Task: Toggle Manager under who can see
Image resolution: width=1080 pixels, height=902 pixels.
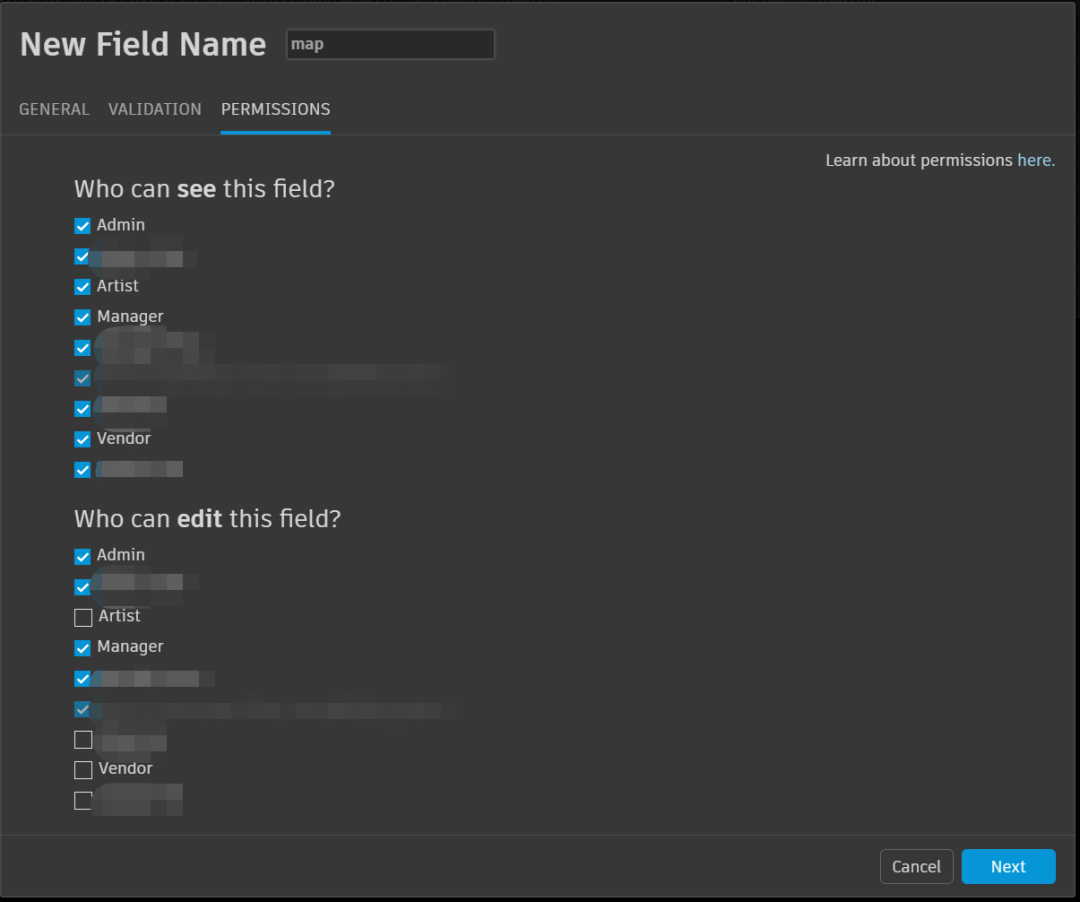Action: click(83, 318)
